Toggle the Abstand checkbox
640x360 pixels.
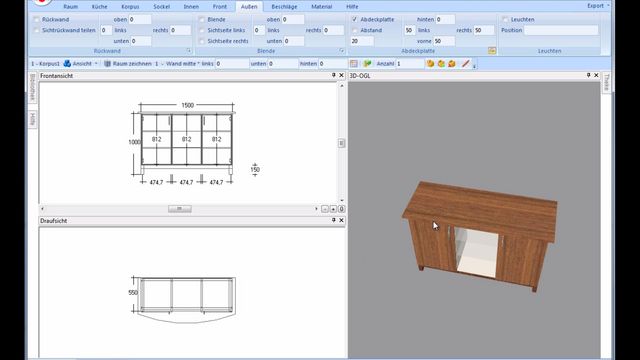pyautogui.click(x=355, y=30)
